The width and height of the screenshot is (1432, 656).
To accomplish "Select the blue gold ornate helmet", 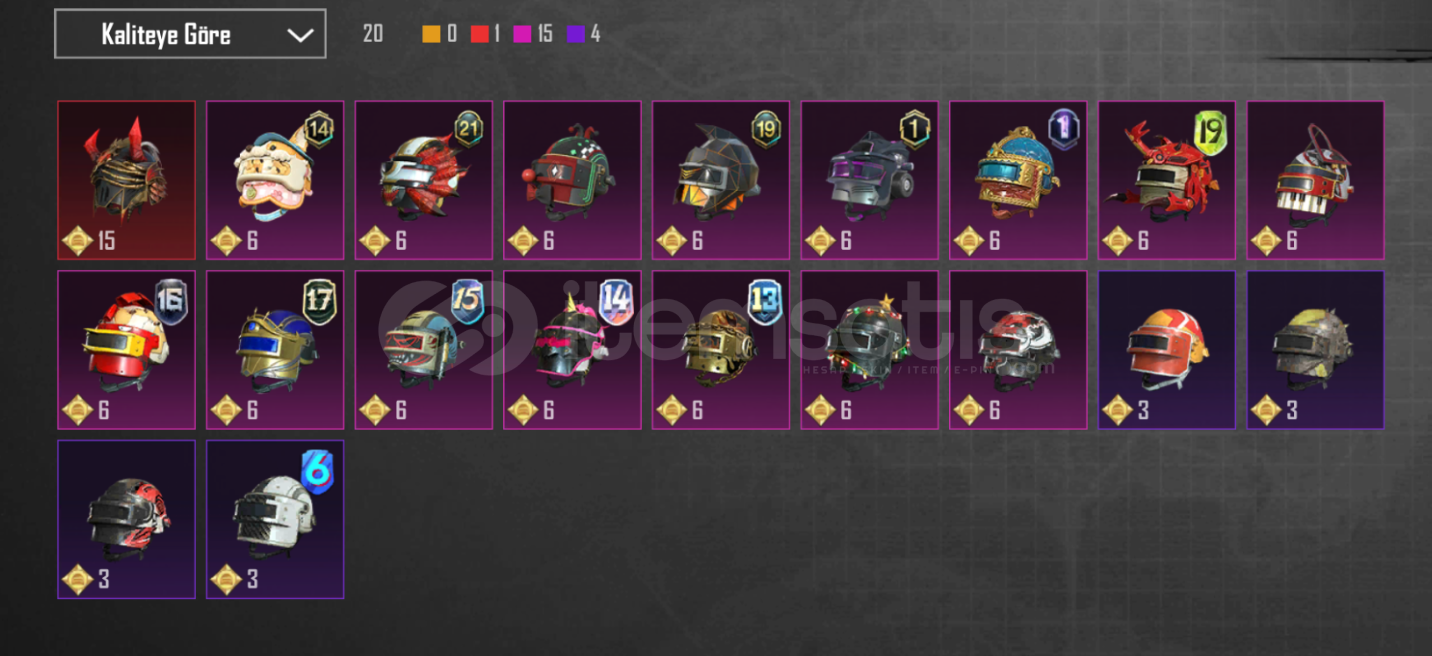I will pyautogui.click(x=1018, y=180).
